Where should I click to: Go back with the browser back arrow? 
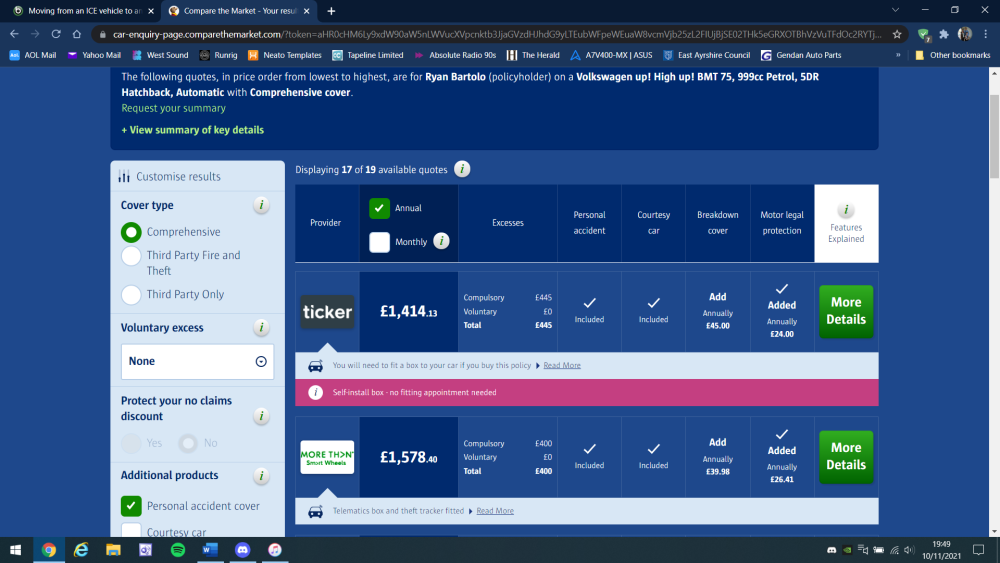(x=14, y=34)
